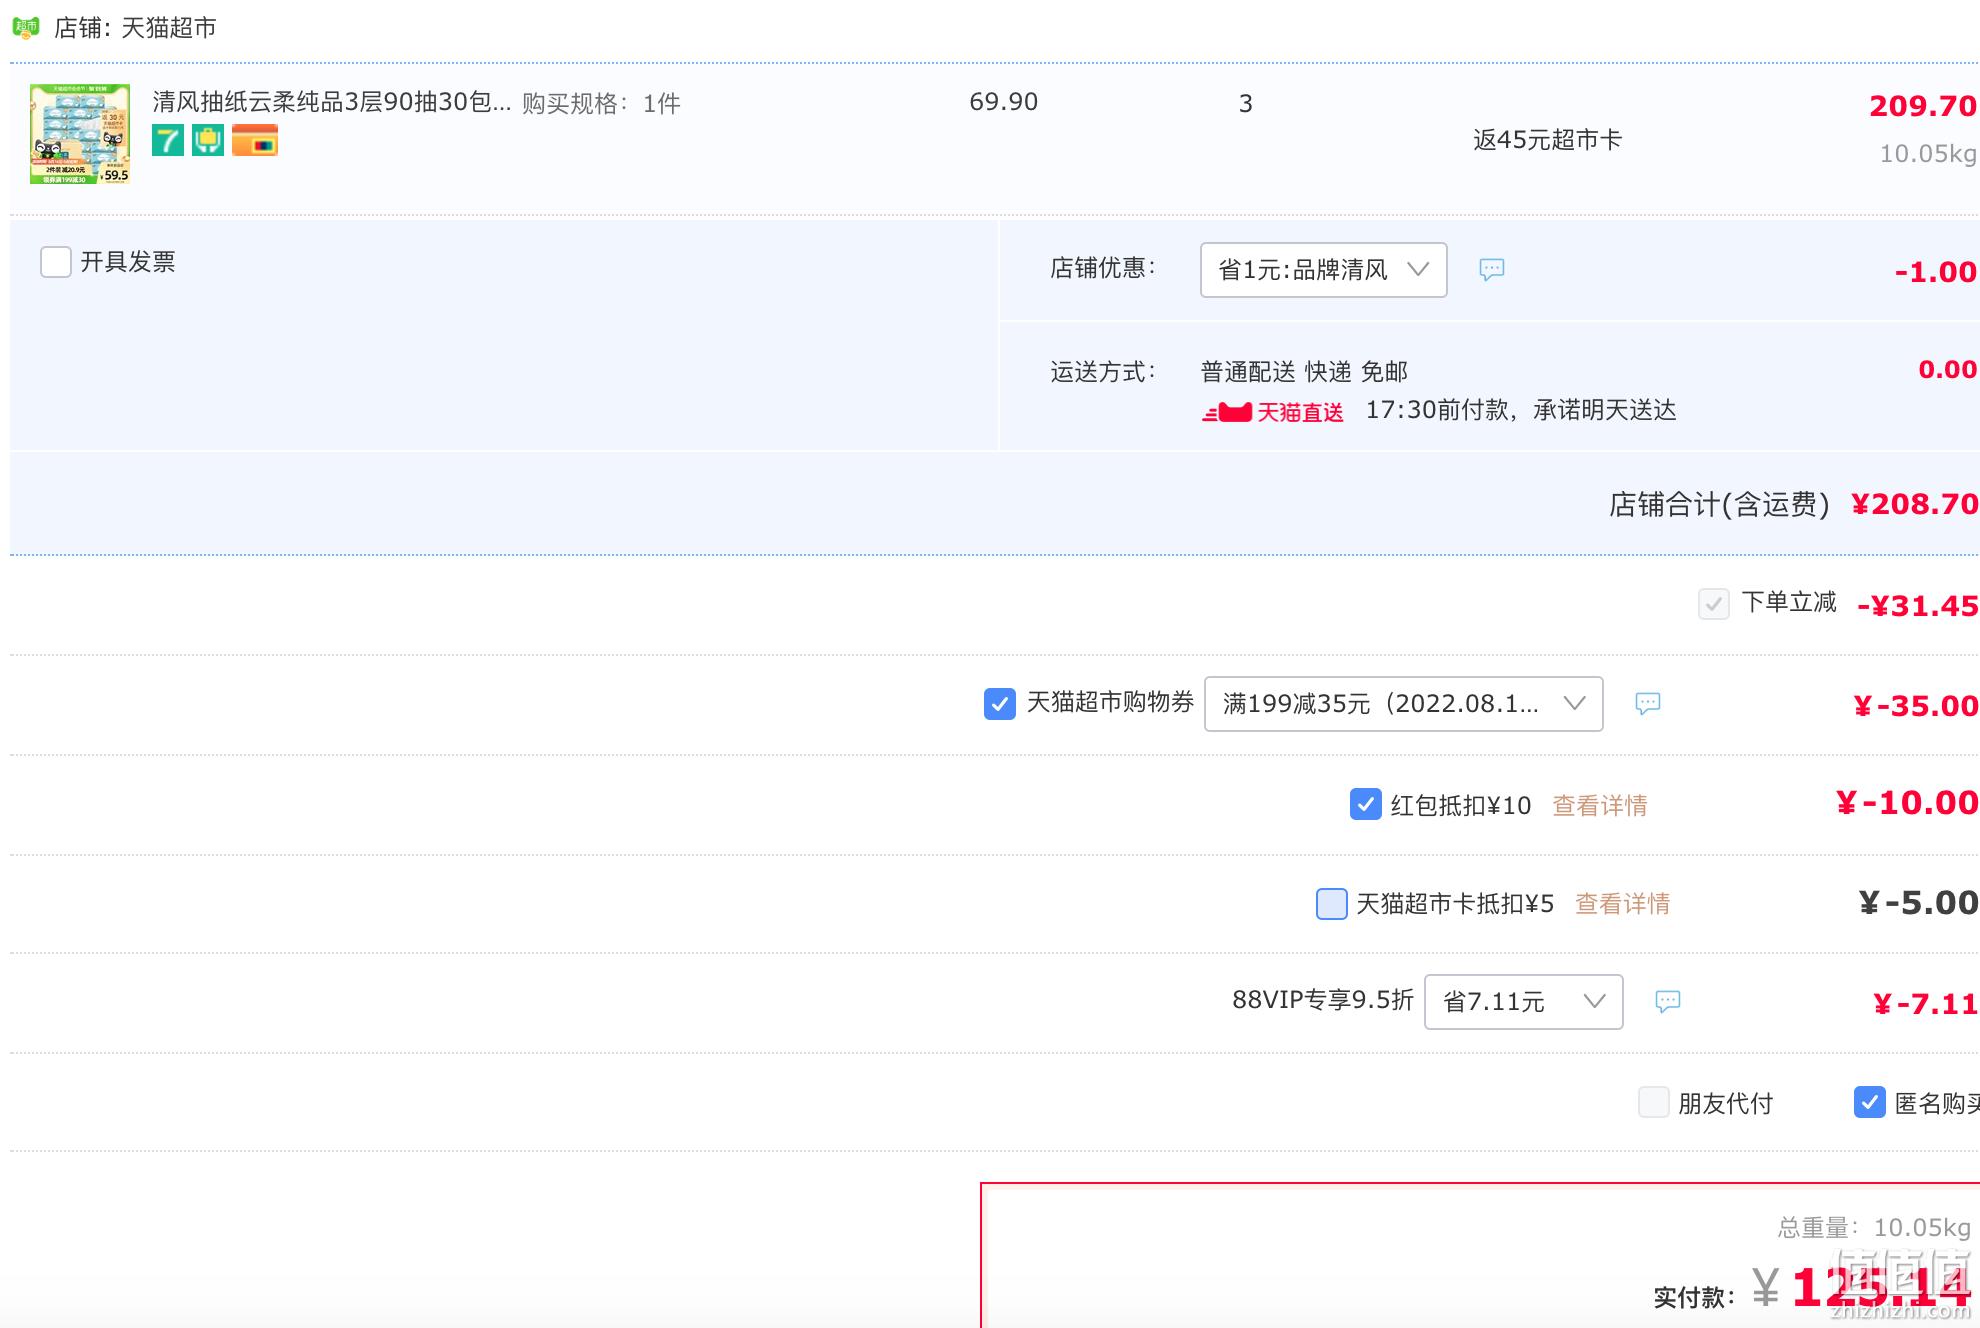Click the red packet amount ¥-10.00
This screenshot has width=1980, height=1328.
[1907, 803]
